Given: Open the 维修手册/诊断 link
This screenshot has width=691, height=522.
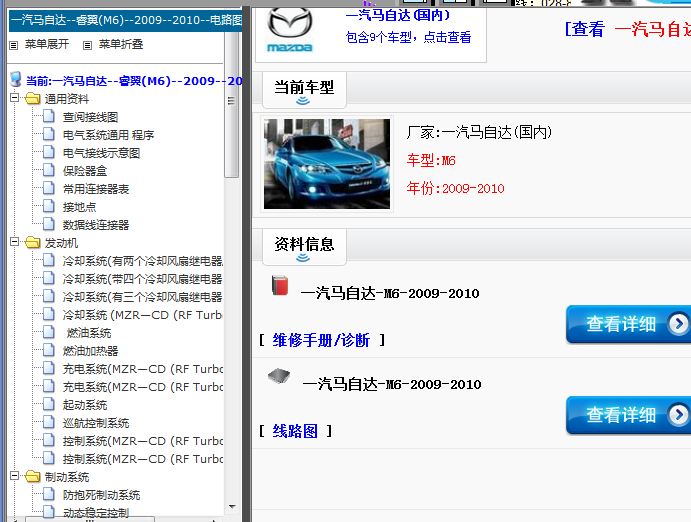Looking at the screenshot, I should click(321, 340).
